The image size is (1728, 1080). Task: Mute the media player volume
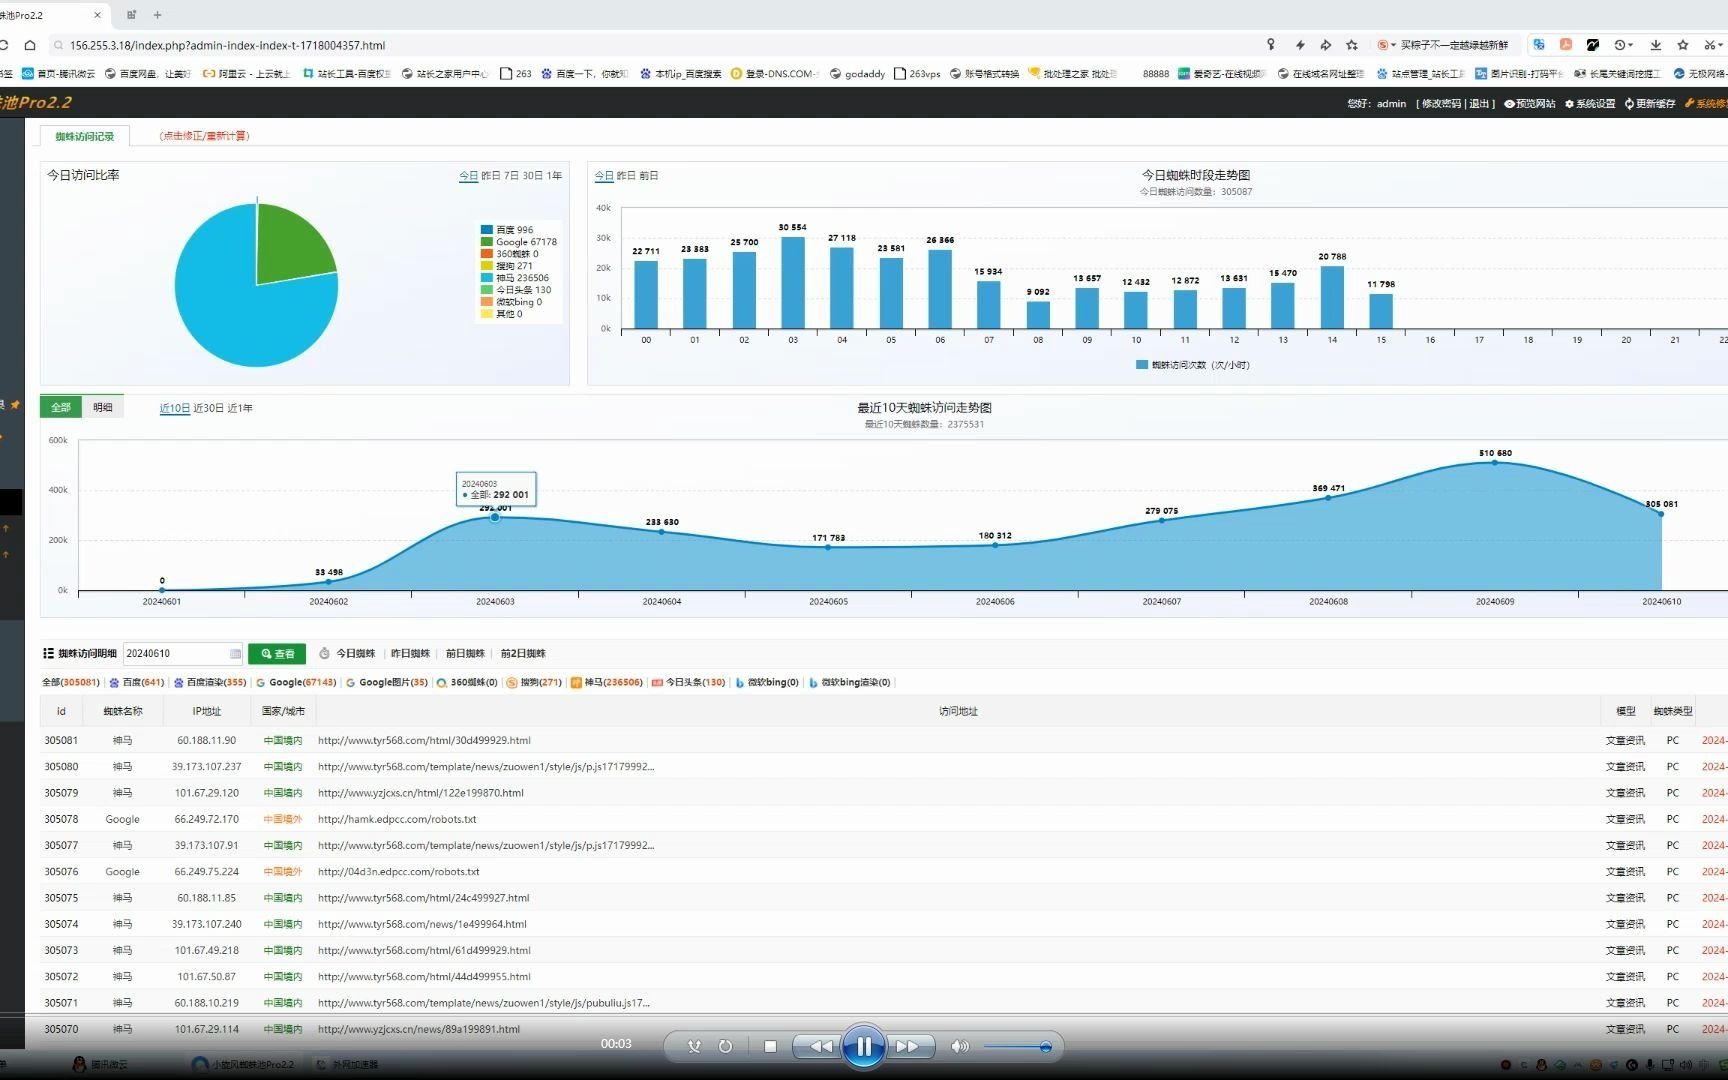(959, 1046)
